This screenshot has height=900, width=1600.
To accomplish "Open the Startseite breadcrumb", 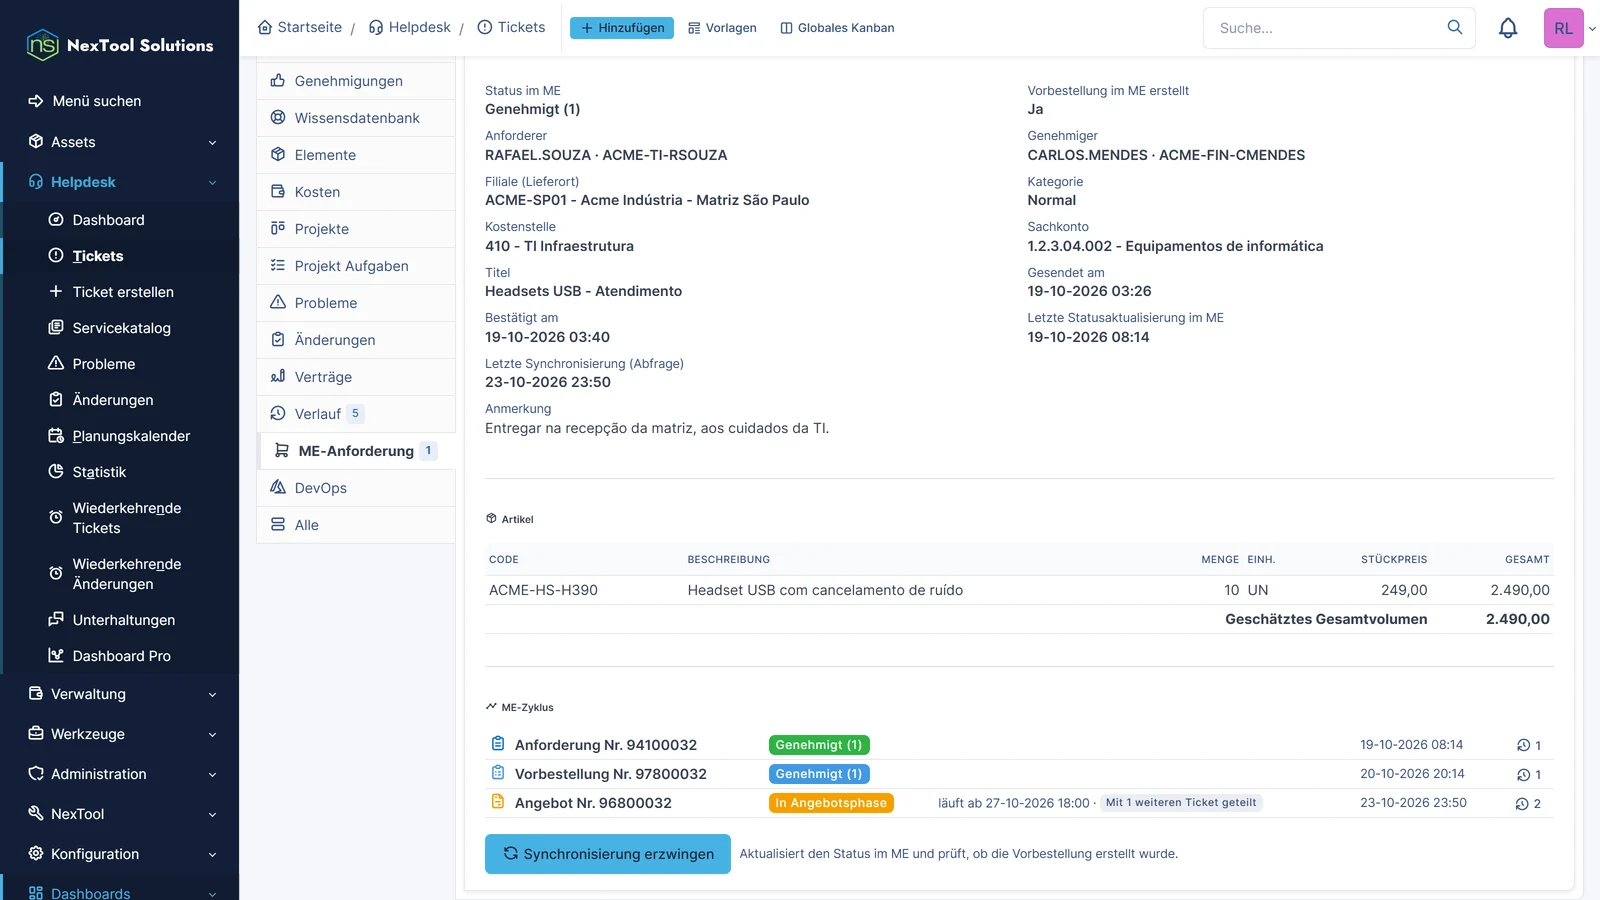I will pyautogui.click(x=300, y=27).
